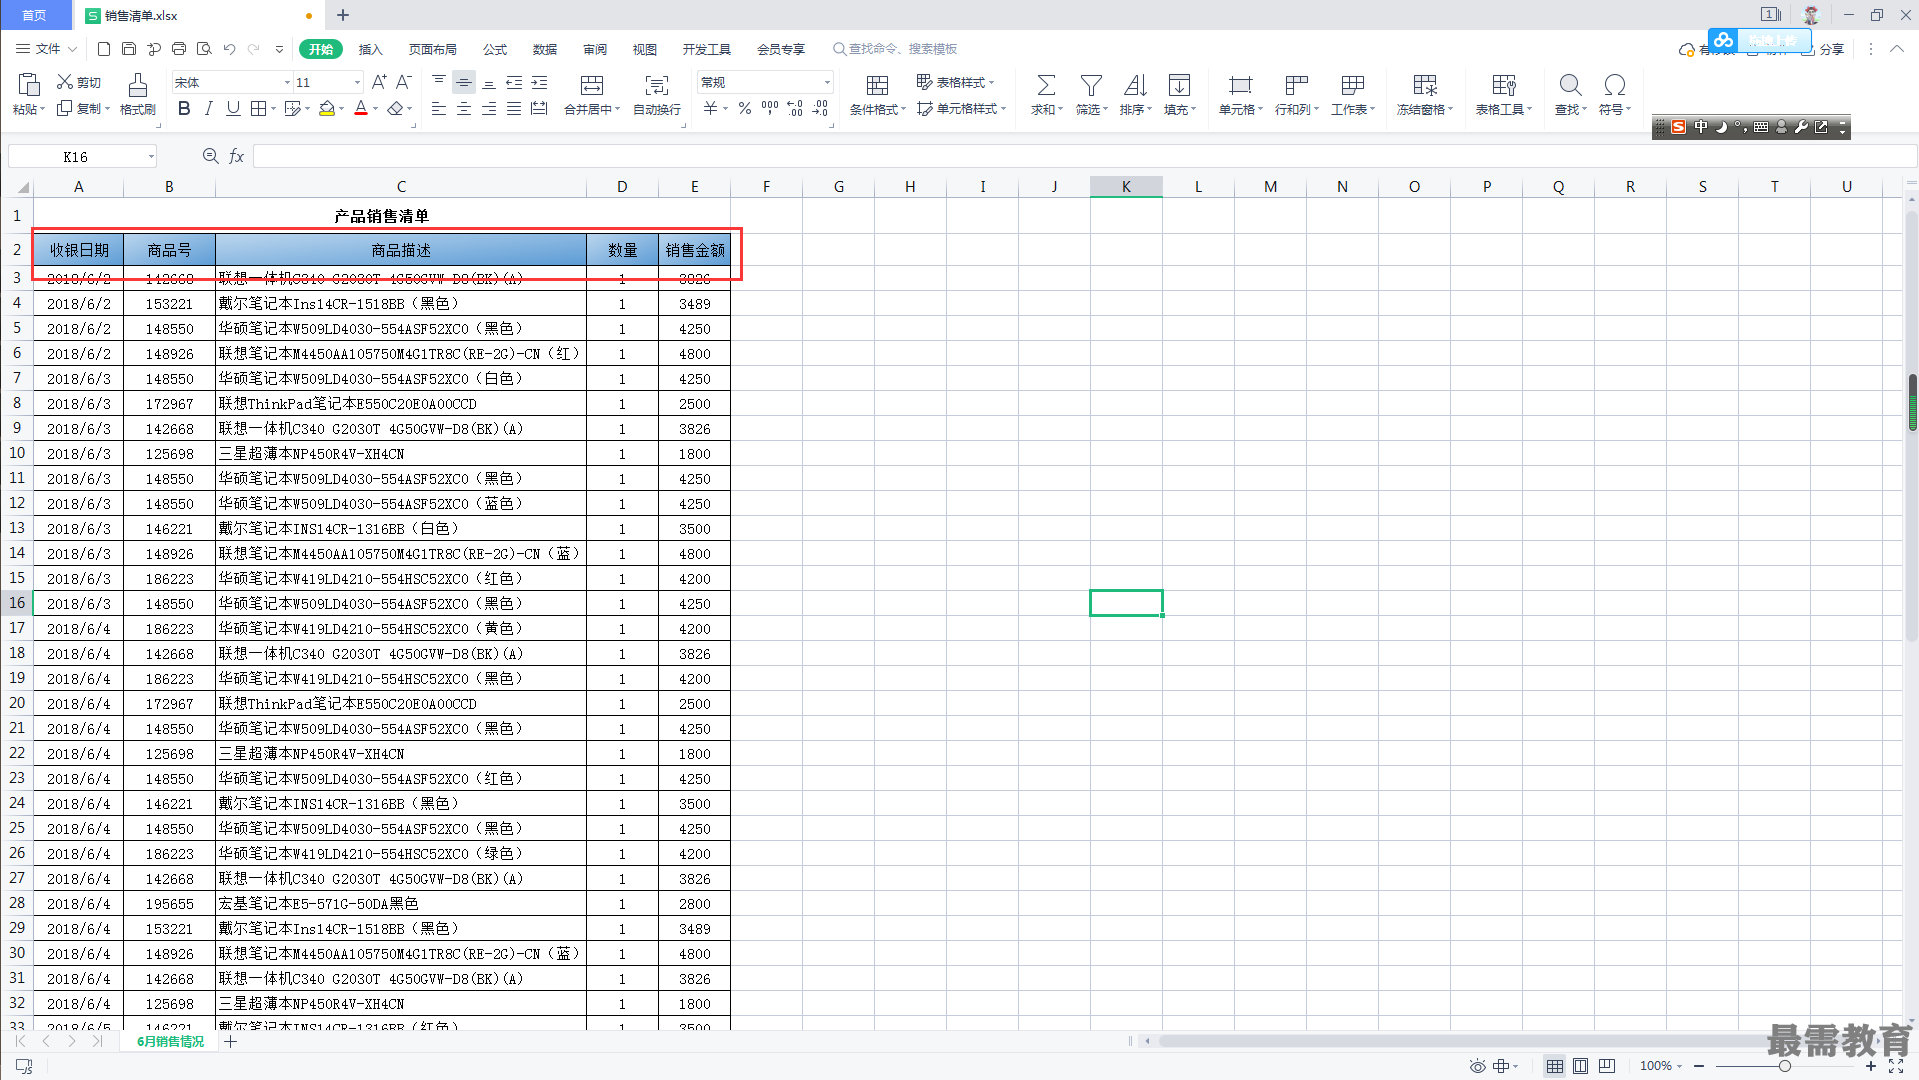The height and width of the screenshot is (1080, 1919).
Task: Decrease font size with A- icon
Action: pos(404,82)
